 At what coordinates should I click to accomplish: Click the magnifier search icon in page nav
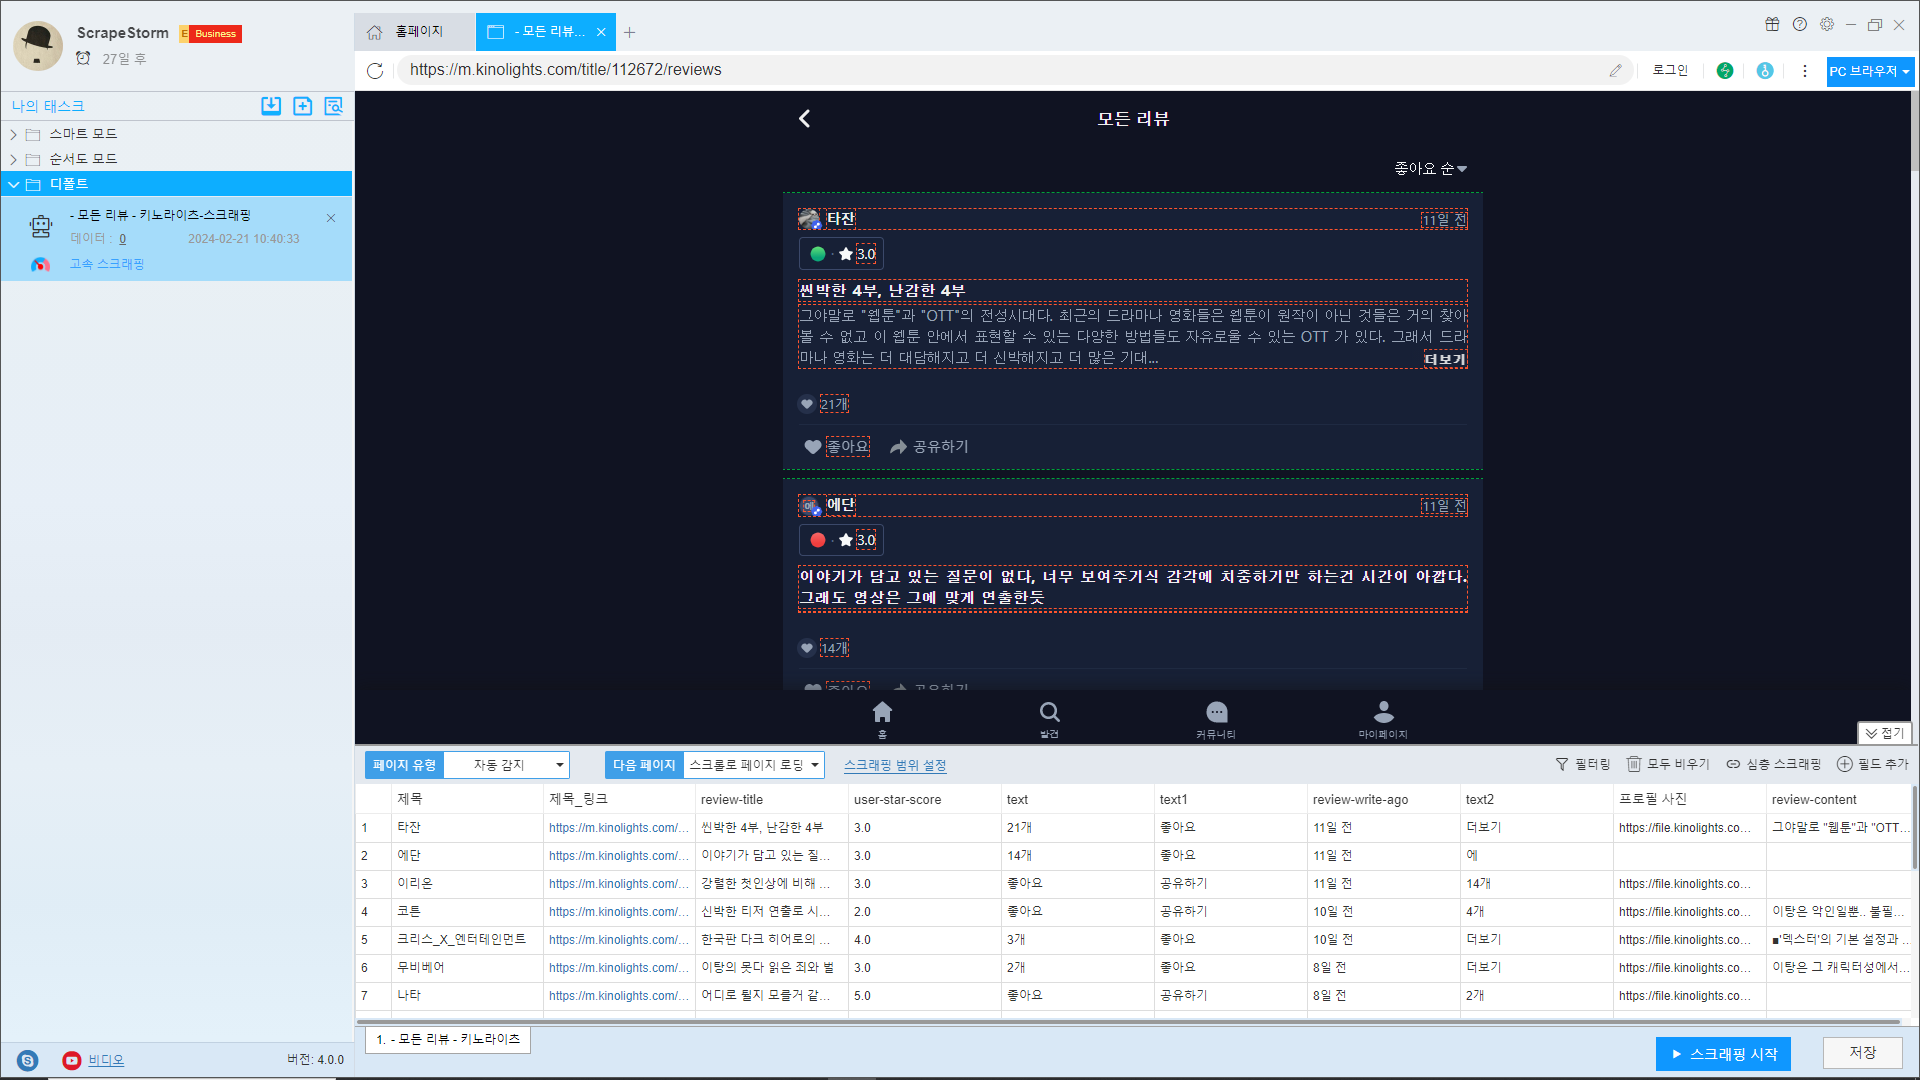coord(1049,712)
